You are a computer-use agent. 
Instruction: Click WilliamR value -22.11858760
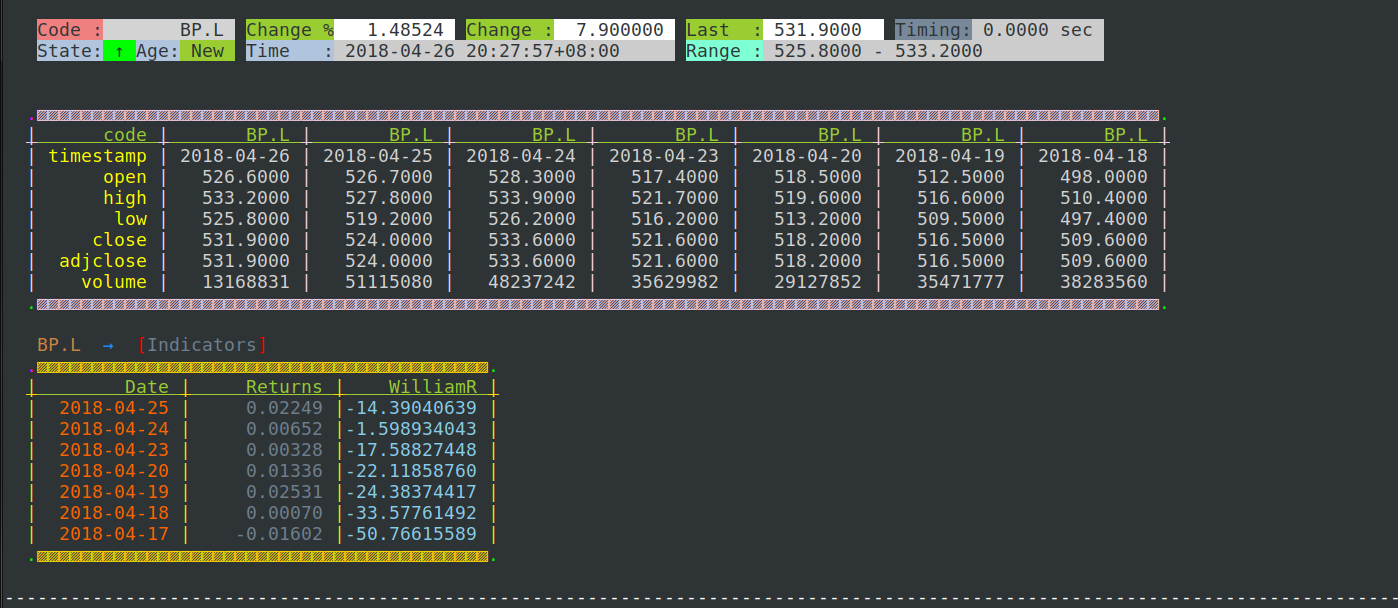pyautogui.click(x=411, y=471)
